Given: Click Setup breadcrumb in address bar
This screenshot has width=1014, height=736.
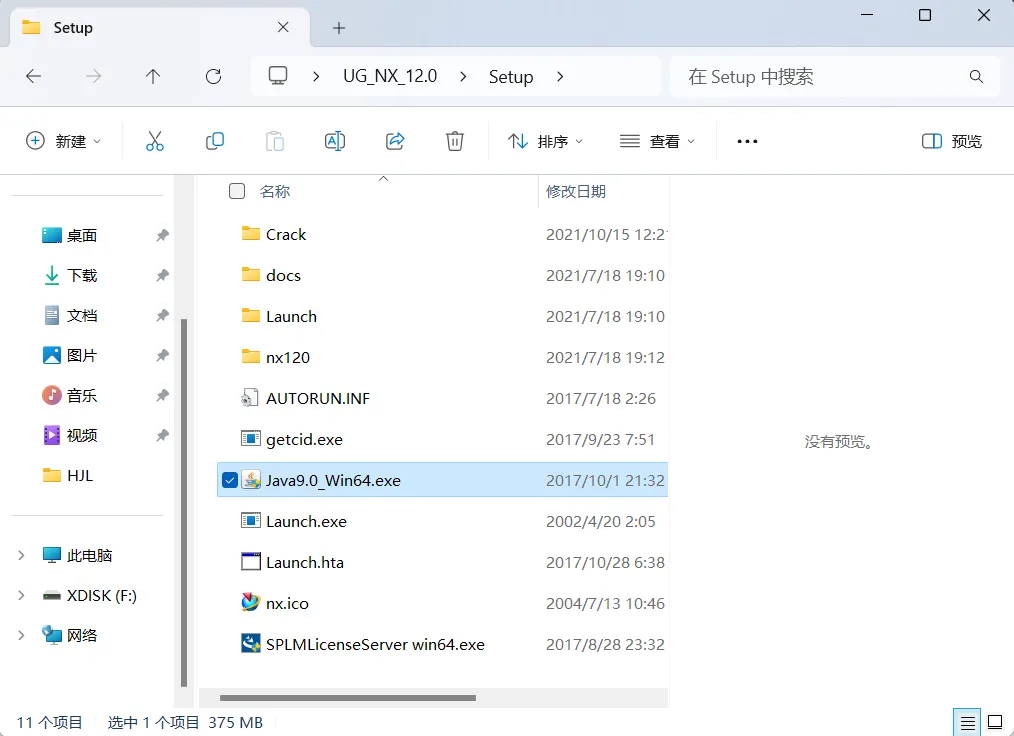Looking at the screenshot, I should click(511, 76).
